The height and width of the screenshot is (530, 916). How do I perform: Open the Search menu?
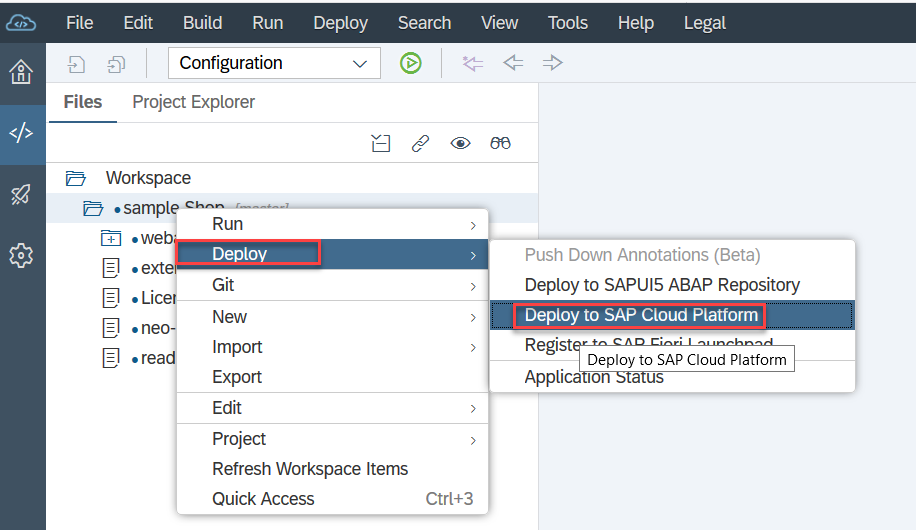(x=425, y=23)
